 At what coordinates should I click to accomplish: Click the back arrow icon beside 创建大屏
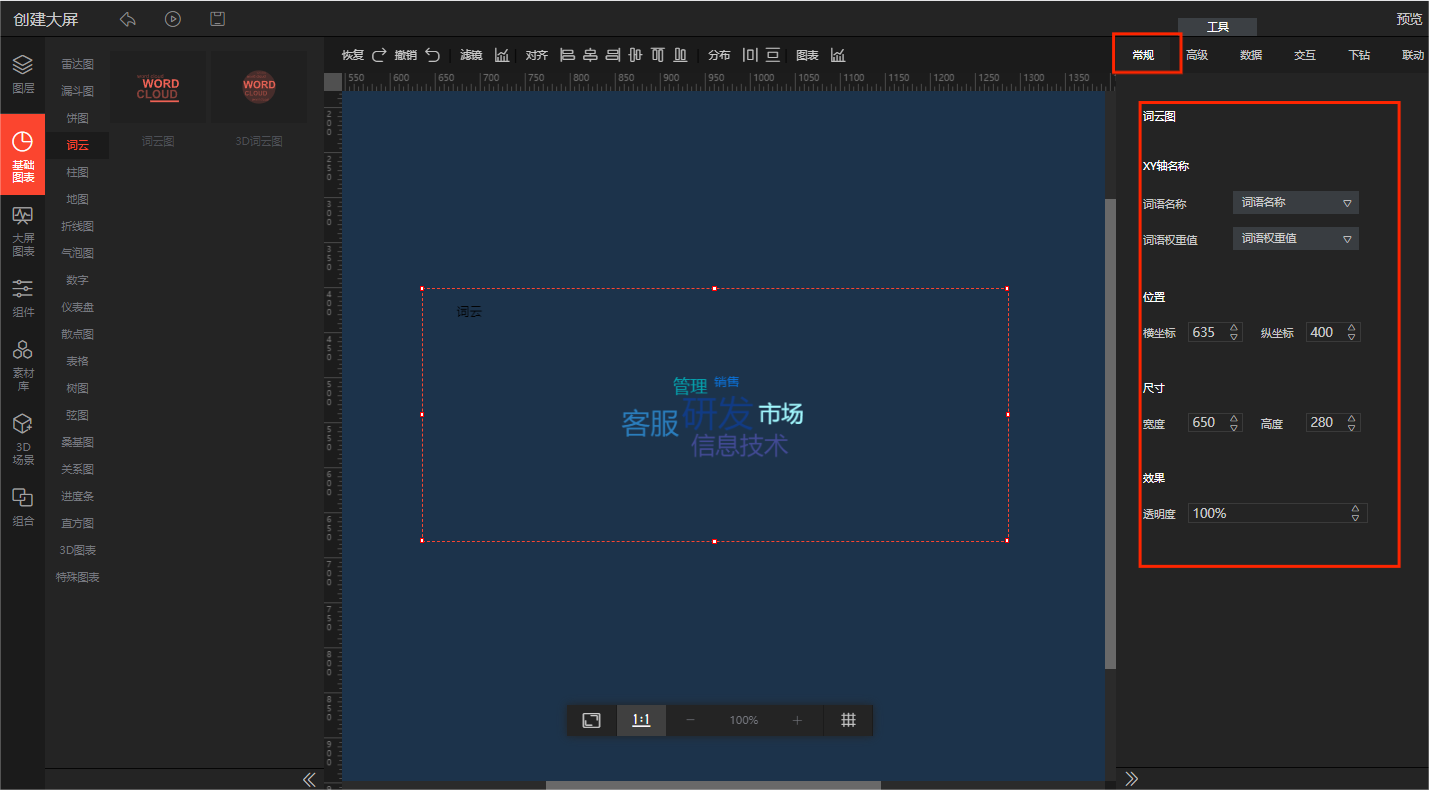(x=128, y=19)
